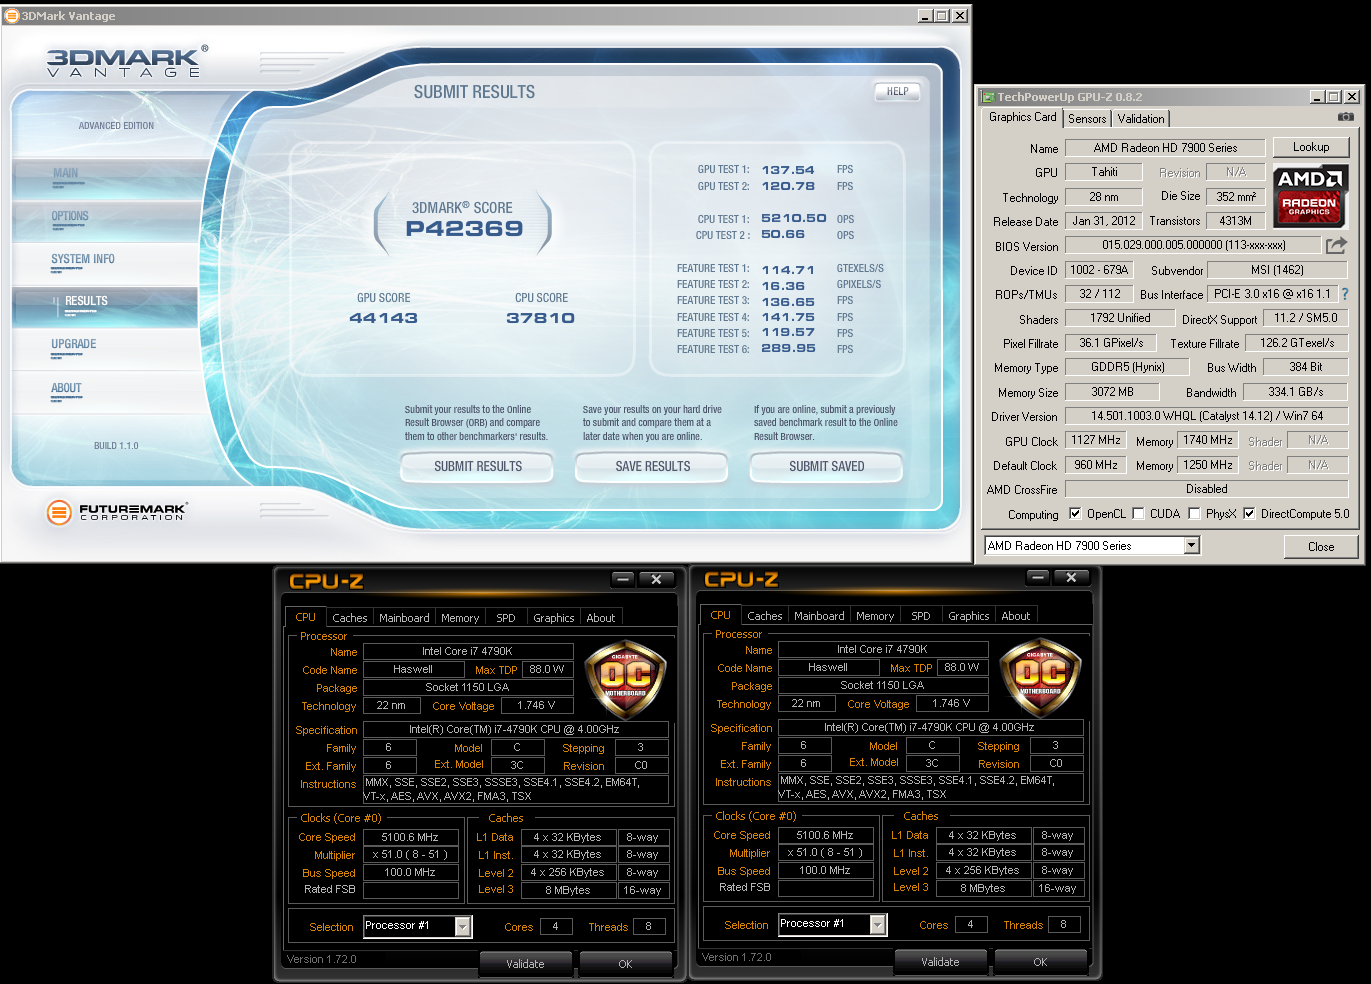Open Memory tab in left CPU-Z
The width and height of the screenshot is (1371, 984).
click(x=460, y=618)
